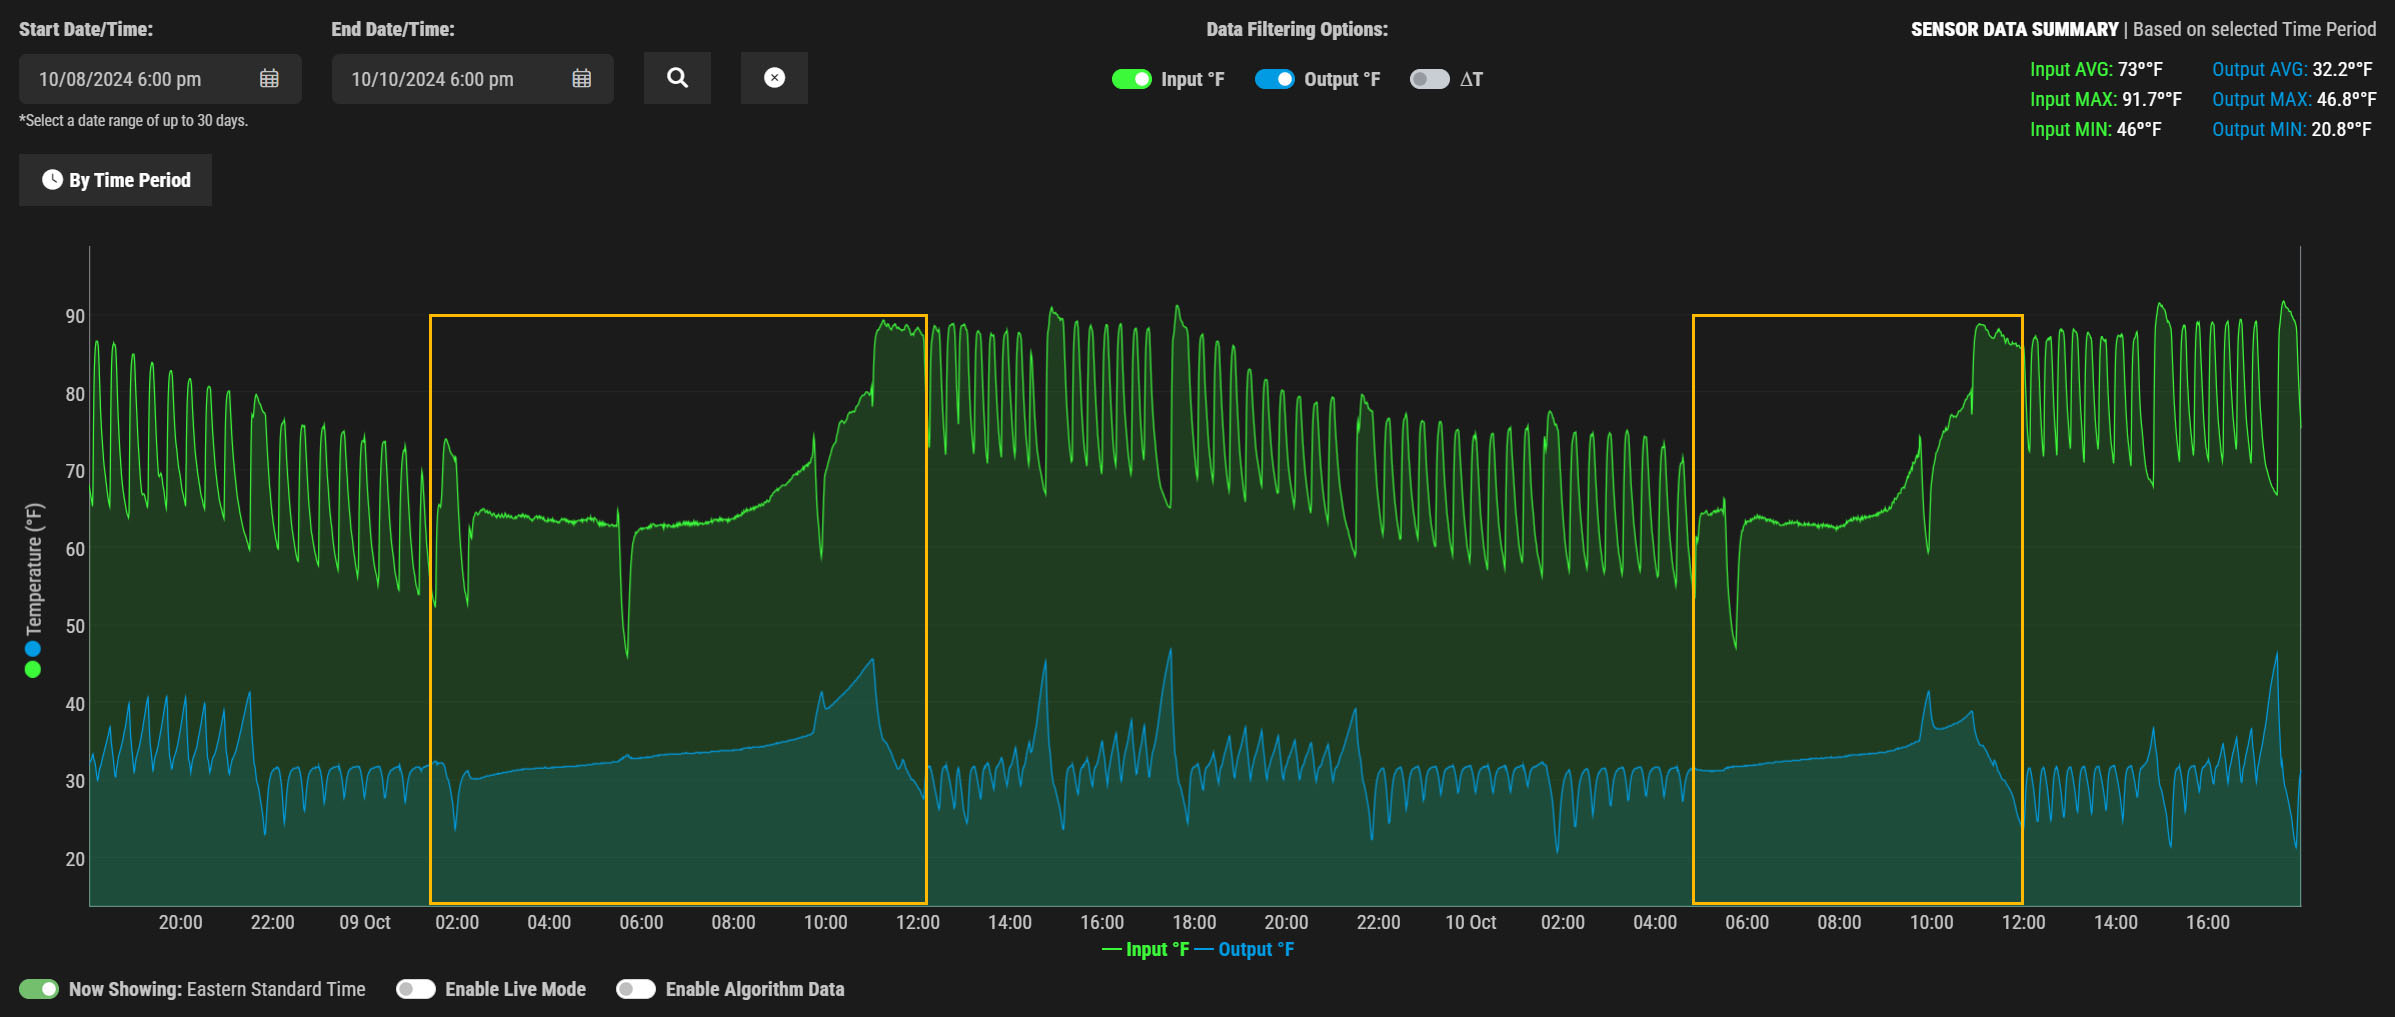Click the green dot on Temperature axis

33,670
